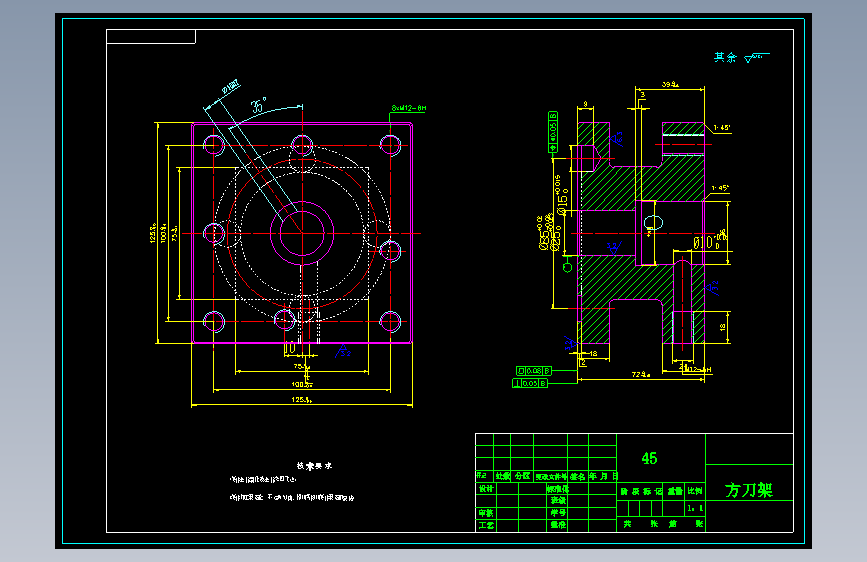Select the Ø15 diameter dimension in section view

[x=560, y=195]
